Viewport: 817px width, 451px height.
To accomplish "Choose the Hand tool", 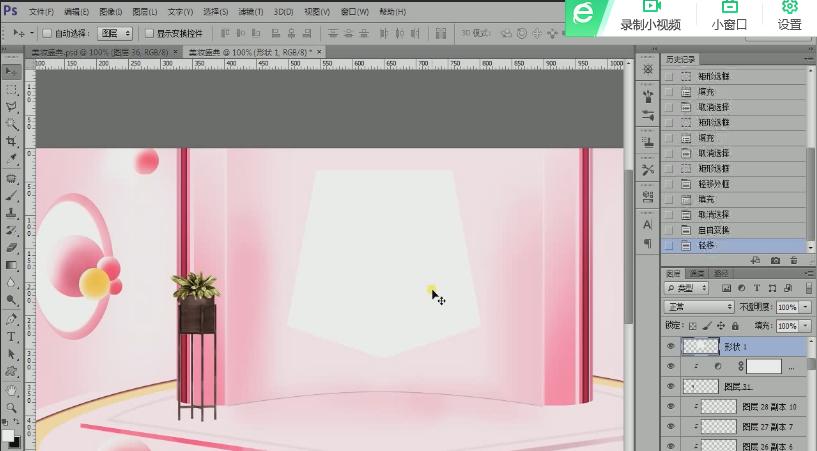I will coord(12,389).
